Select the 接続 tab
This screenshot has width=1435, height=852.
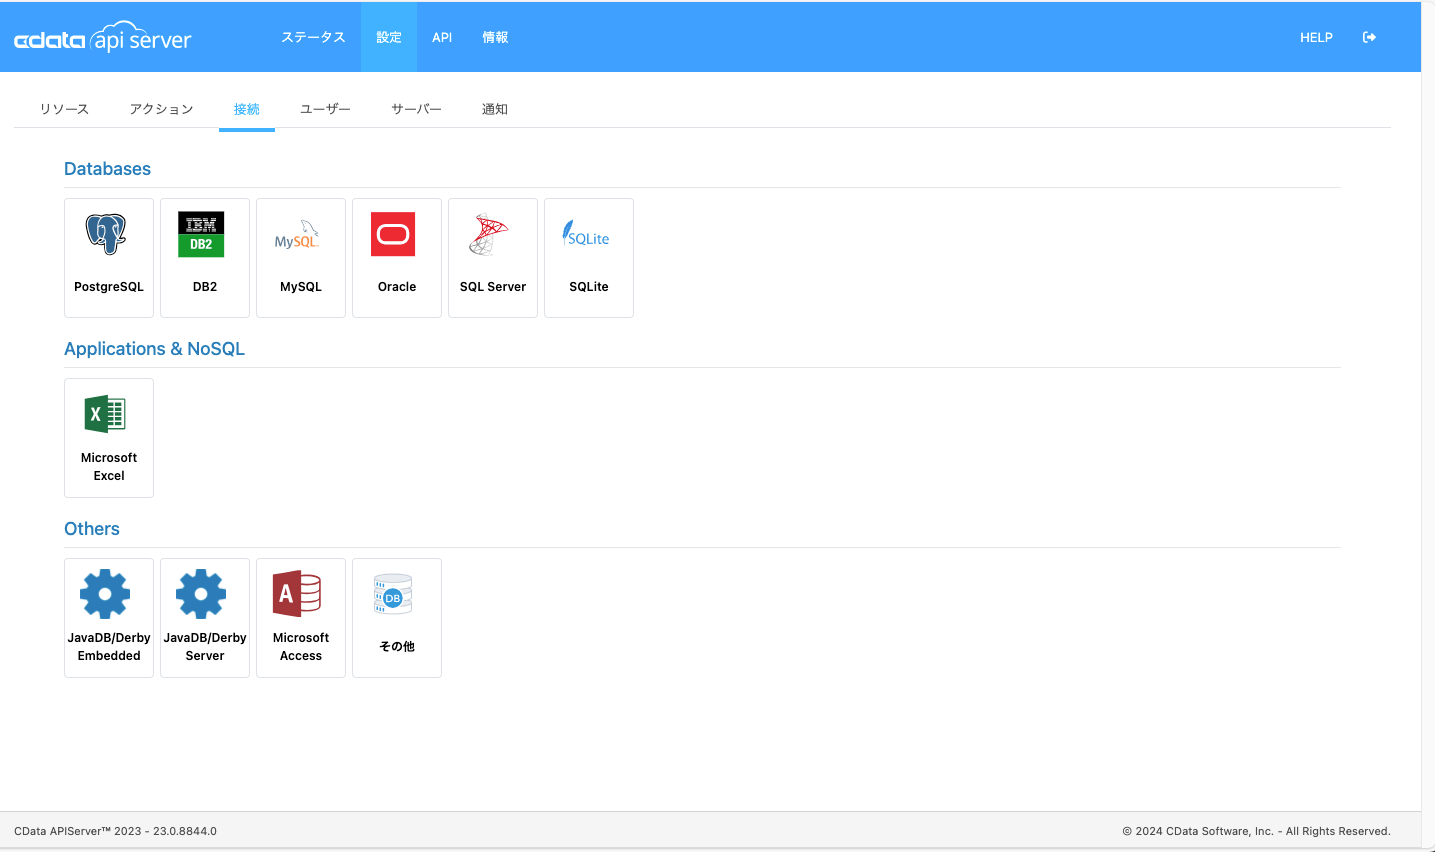pyautogui.click(x=247, y=109)
